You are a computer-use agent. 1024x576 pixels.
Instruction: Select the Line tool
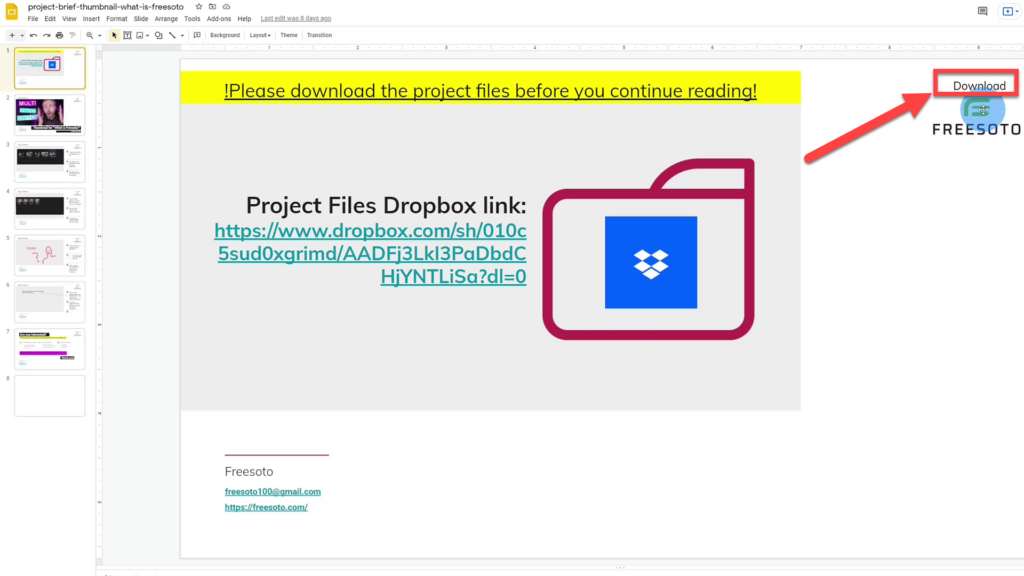pyautogui.click(x=172, y=35)
